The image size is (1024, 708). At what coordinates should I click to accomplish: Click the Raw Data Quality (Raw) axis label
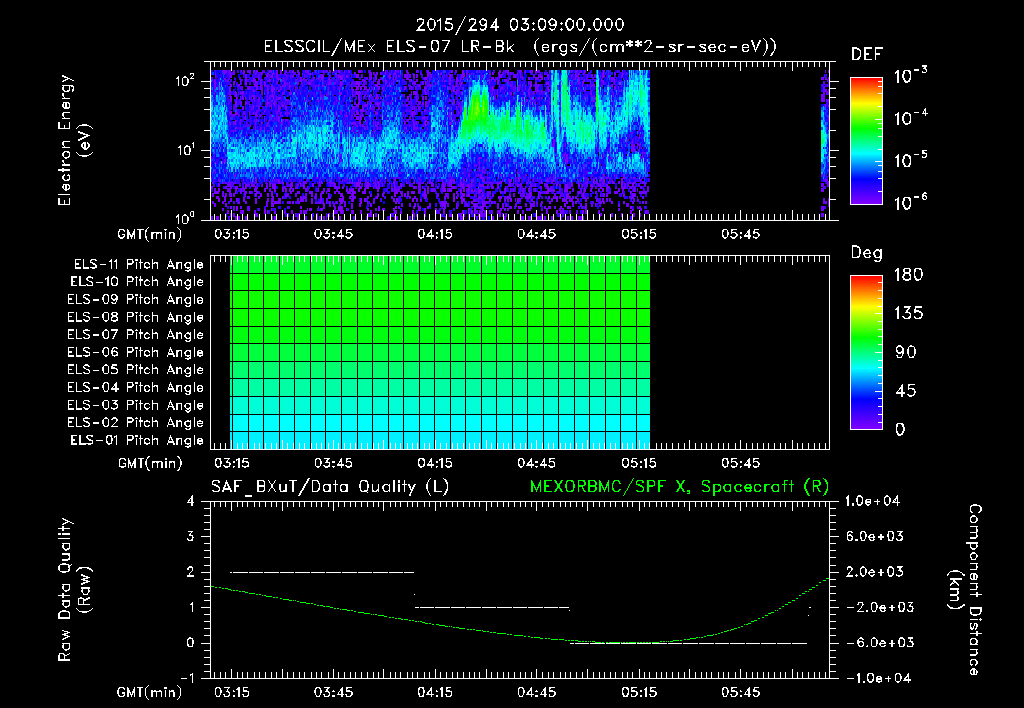(x=74, y=590)
